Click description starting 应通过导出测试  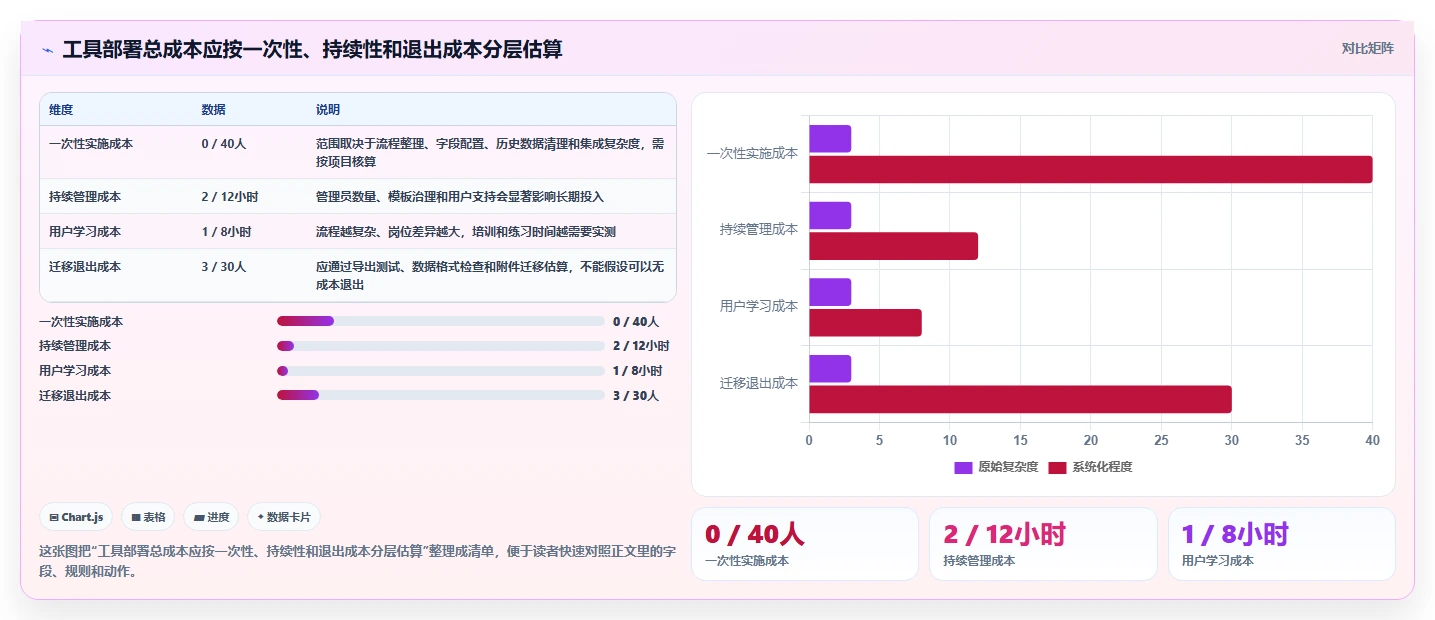[490, 276]
